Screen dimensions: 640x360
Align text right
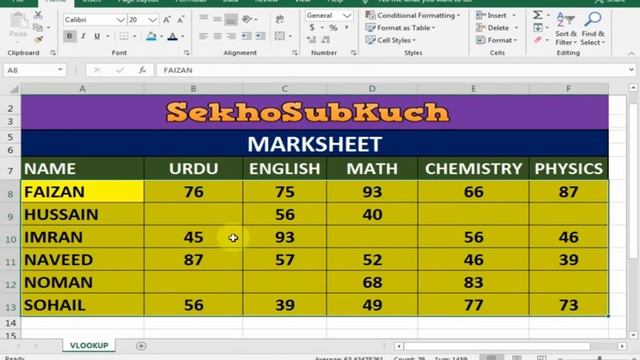click(x=231, y=36)
